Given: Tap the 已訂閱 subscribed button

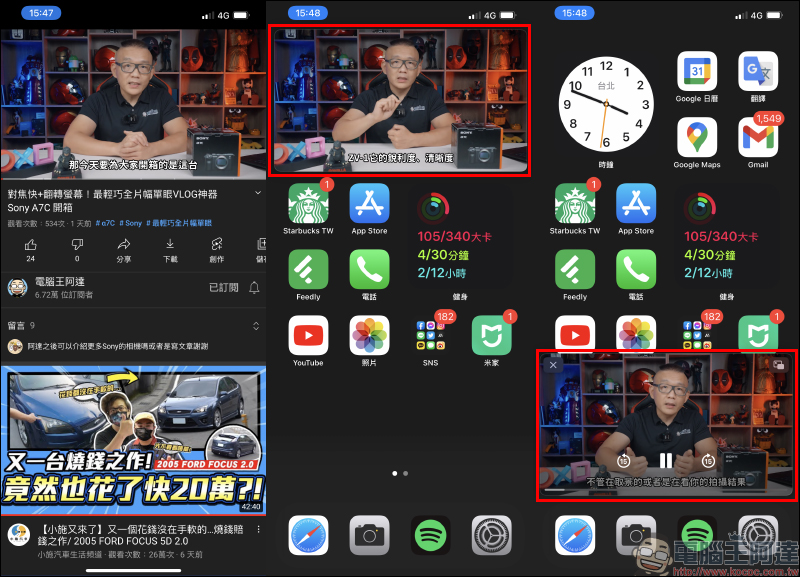Looking at the screenshot, I should coord(223,288).
